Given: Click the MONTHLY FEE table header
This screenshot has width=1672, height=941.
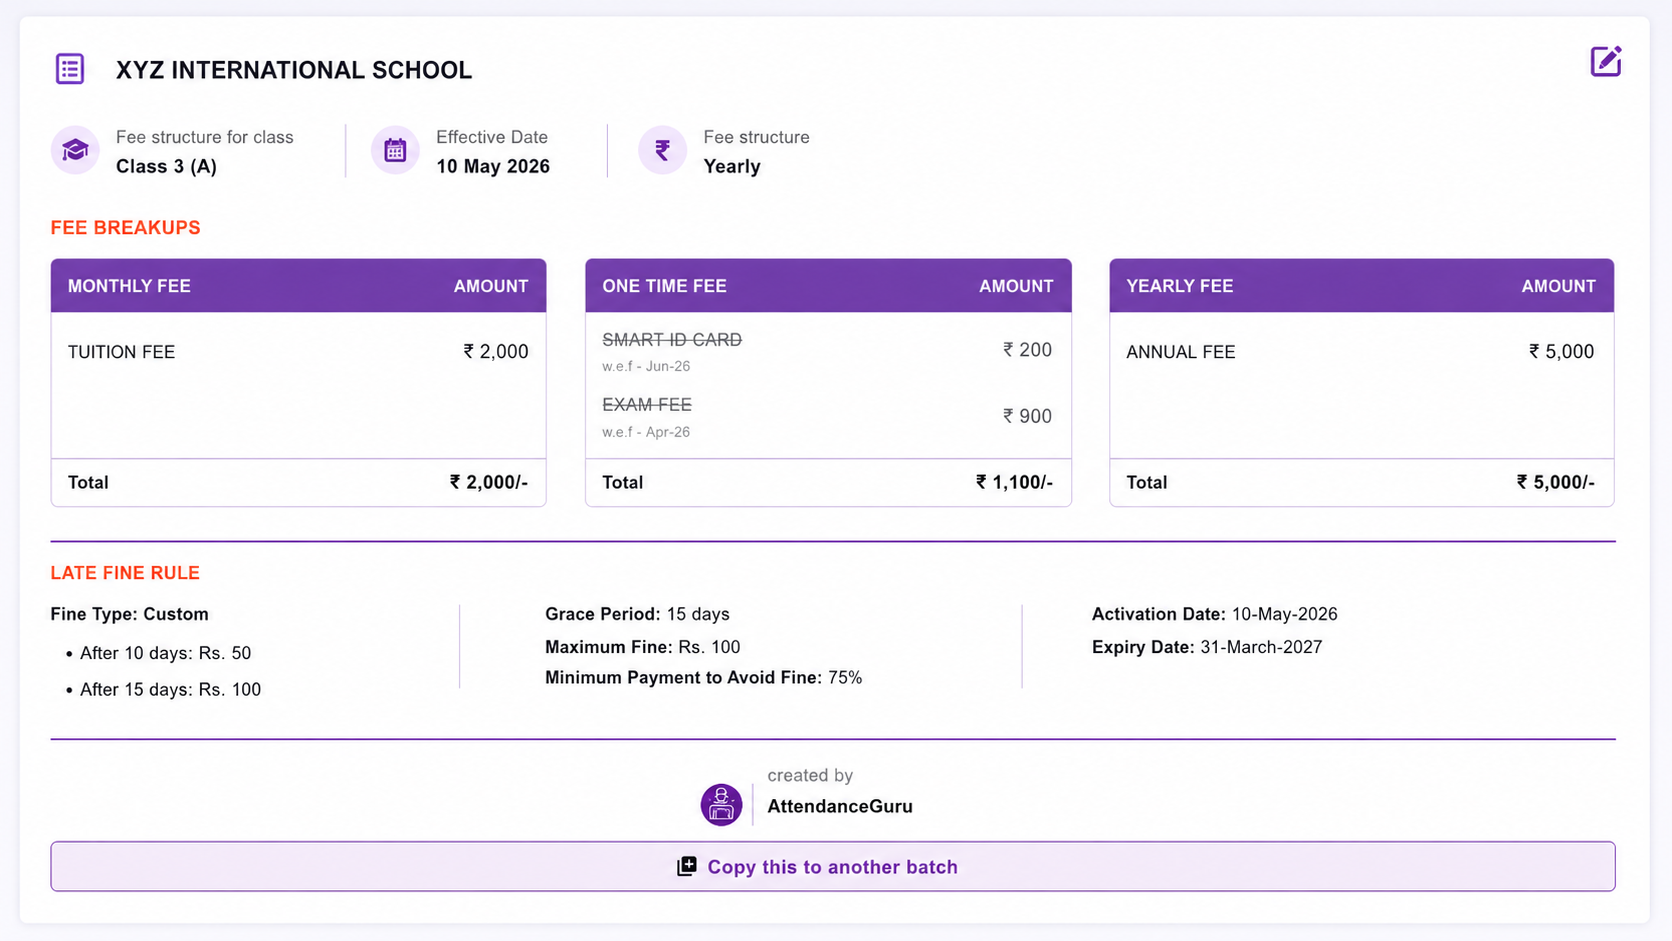Looking at the screenshot, I should tap(129, 286).
